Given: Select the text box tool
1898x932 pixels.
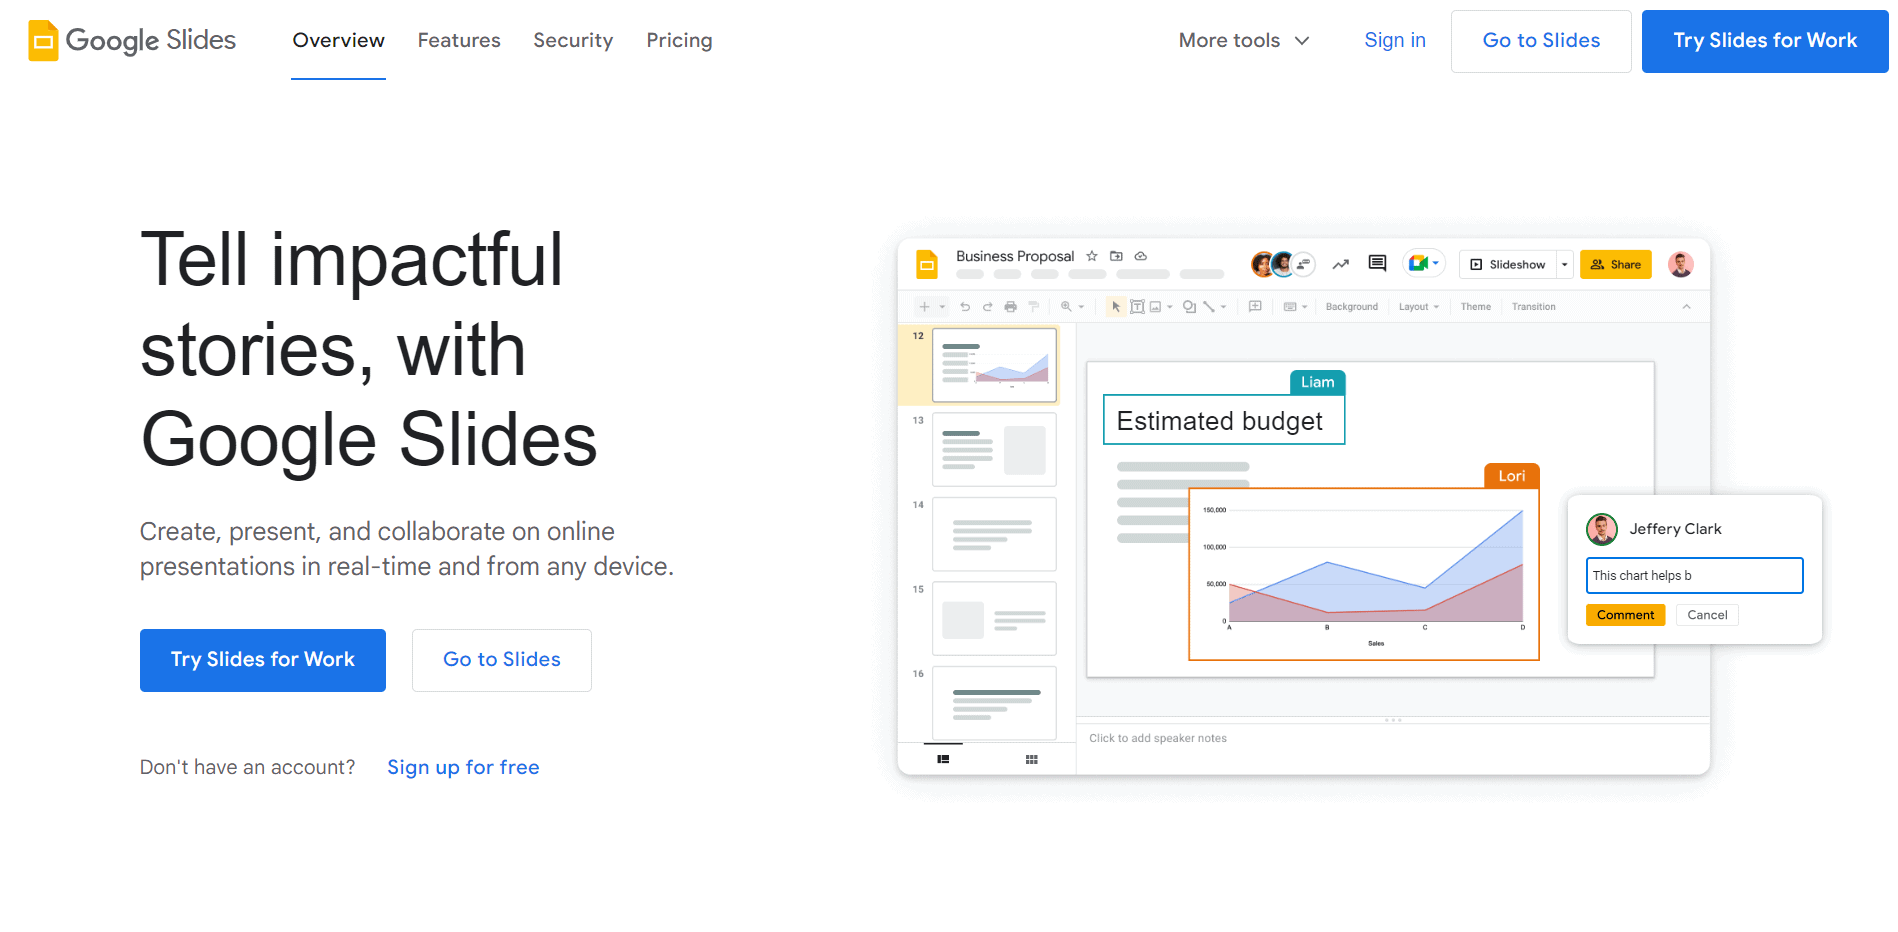Looking at the screenshot, I should pos(1137,307).
